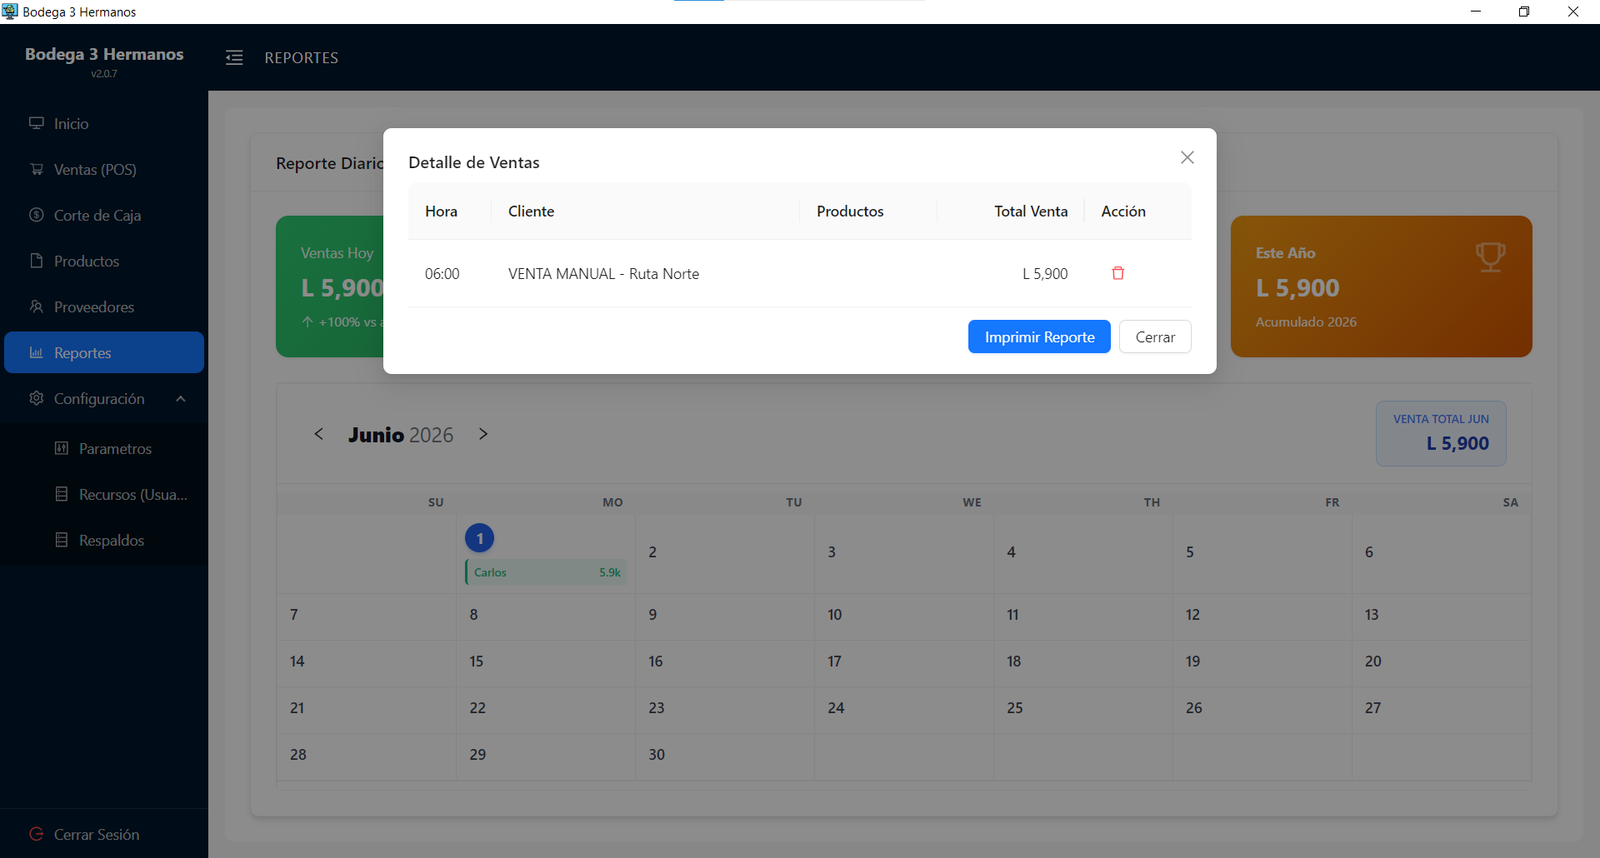Click the Ventas (POS) cart icon
Screen dimensions: 1600x858
[37, 169]
